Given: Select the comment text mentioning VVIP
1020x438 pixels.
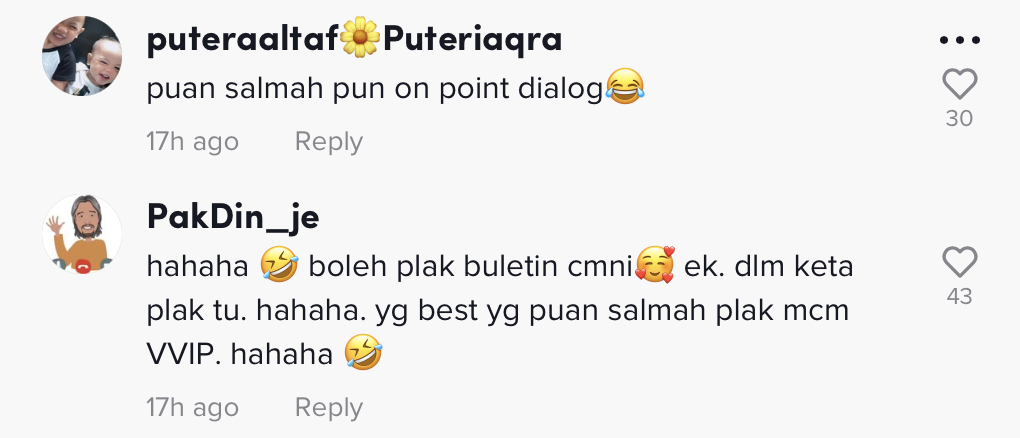Looking at the screenshot, I should coord(500,310).
